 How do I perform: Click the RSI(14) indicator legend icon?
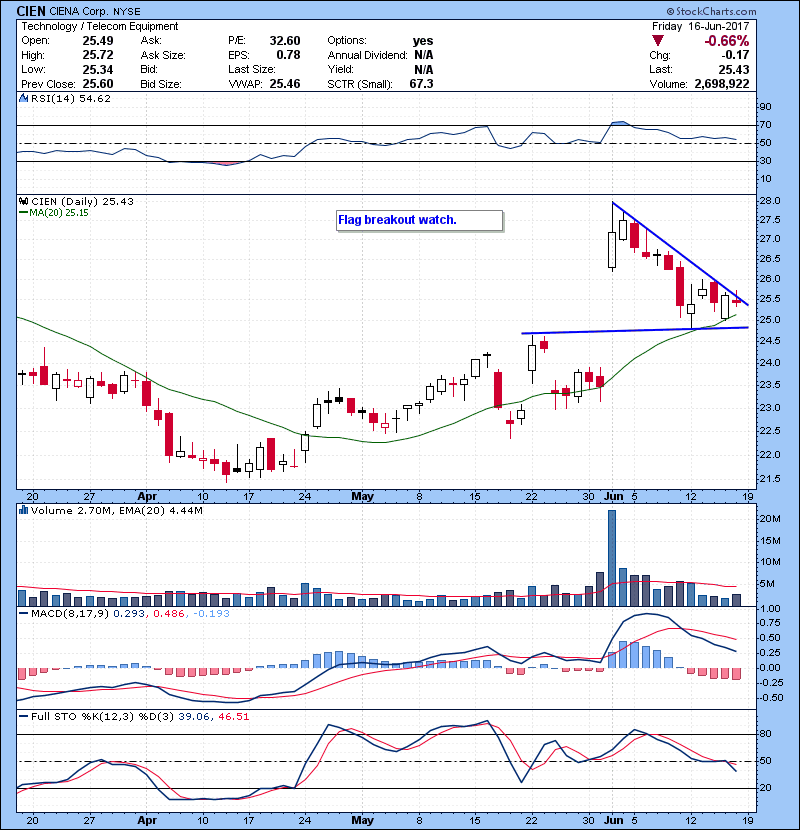coord(23,98)
